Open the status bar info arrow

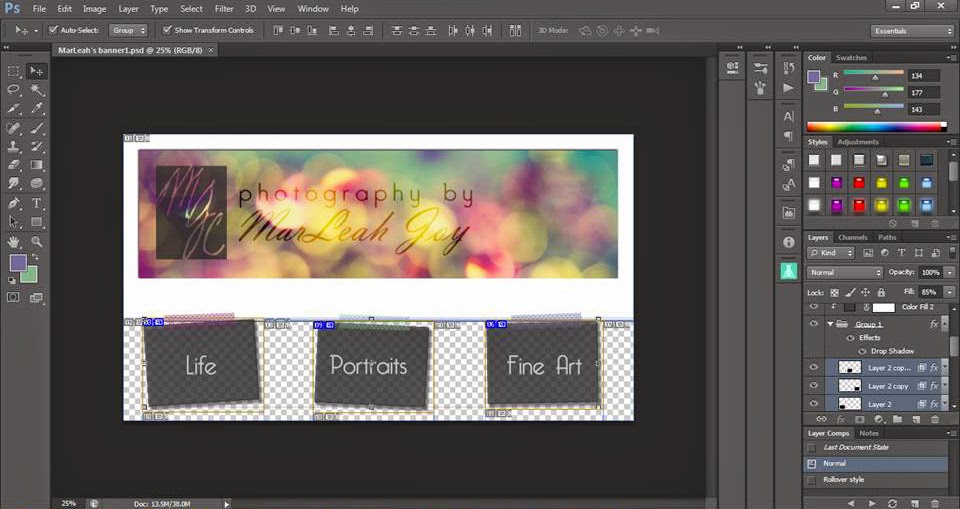tap(227, 504)
